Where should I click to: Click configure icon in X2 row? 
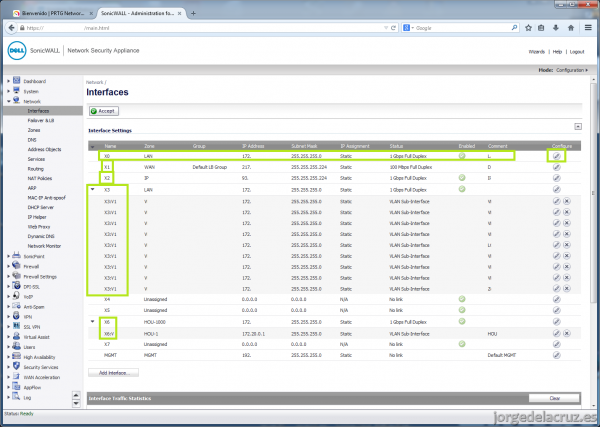[556, 178]
